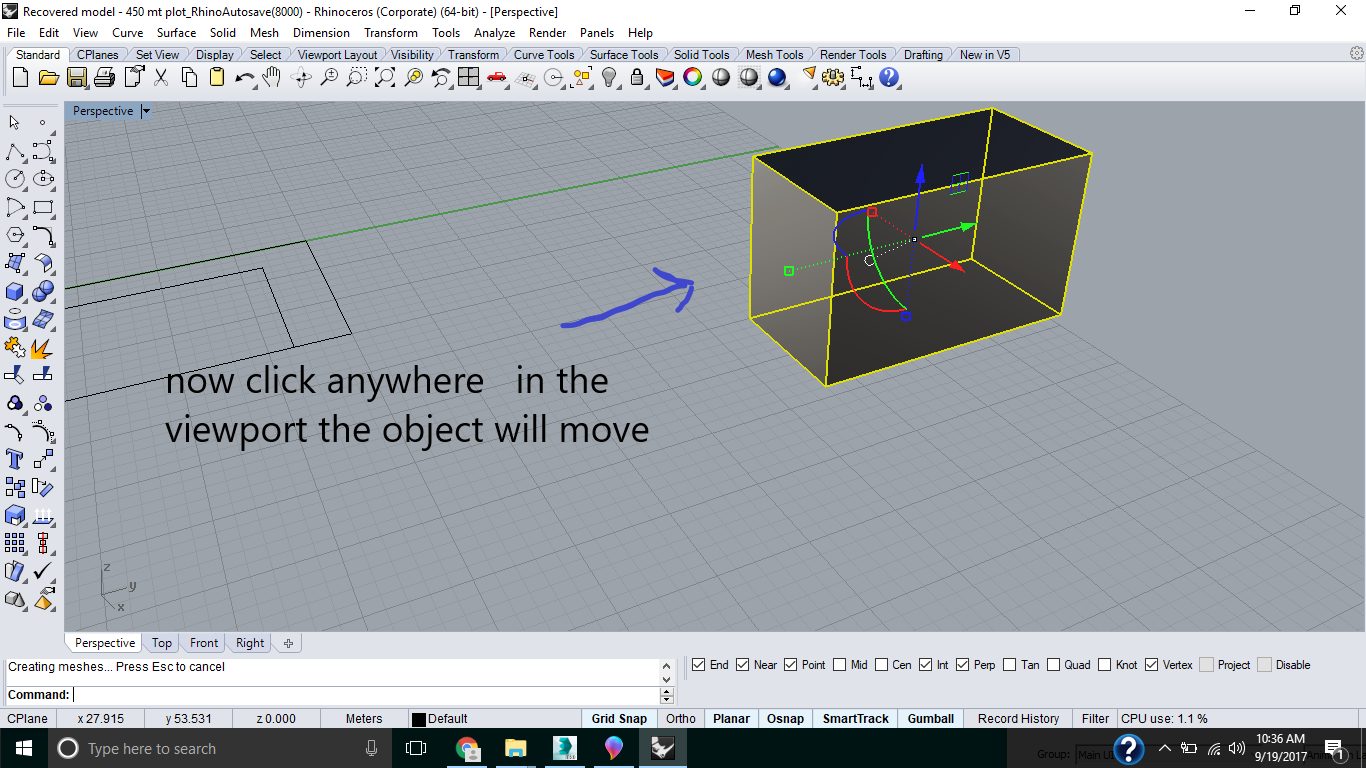Switch to the Surface Tools toolbar tab
This screenshot has height=768, width=1366.
(623, 55)
